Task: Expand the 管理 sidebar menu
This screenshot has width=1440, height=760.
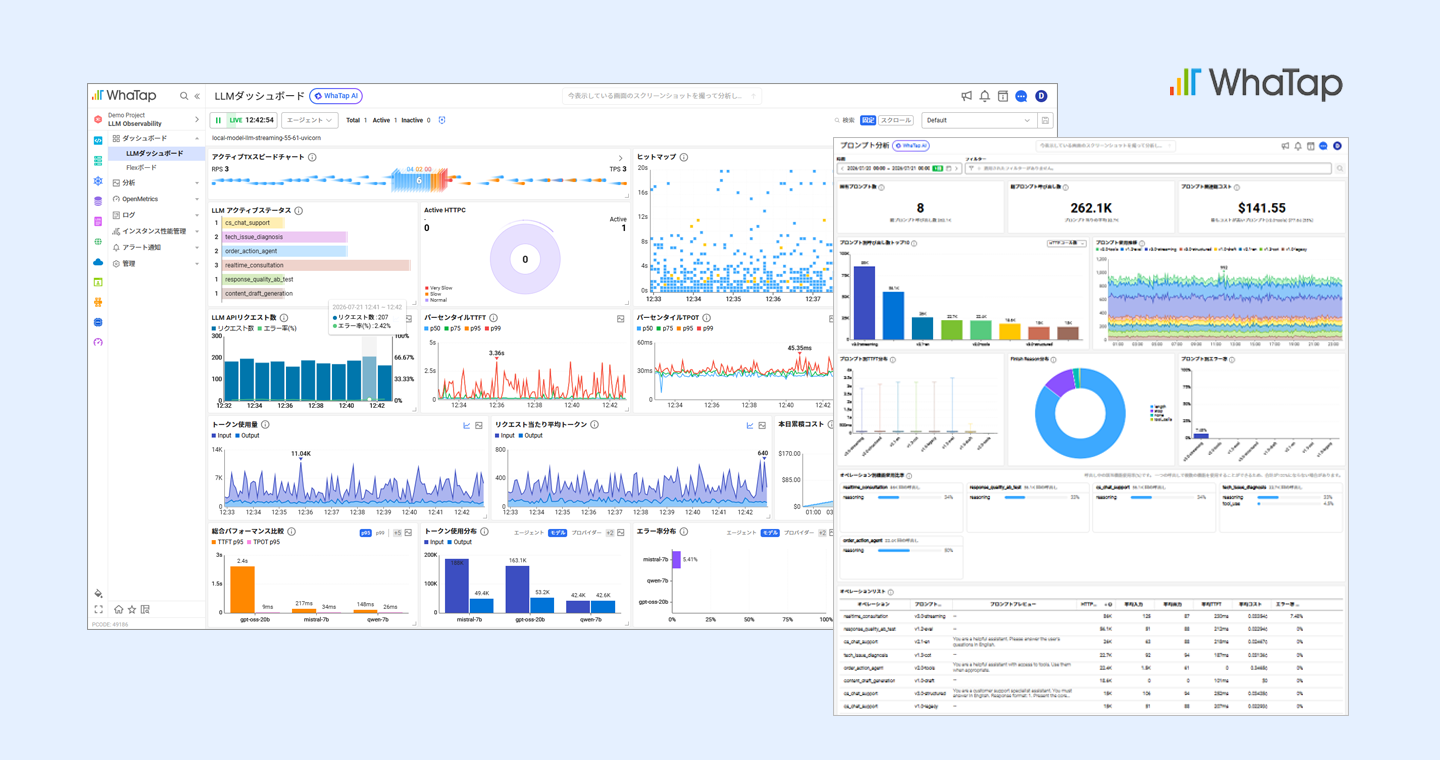Action: coord(155,263)
